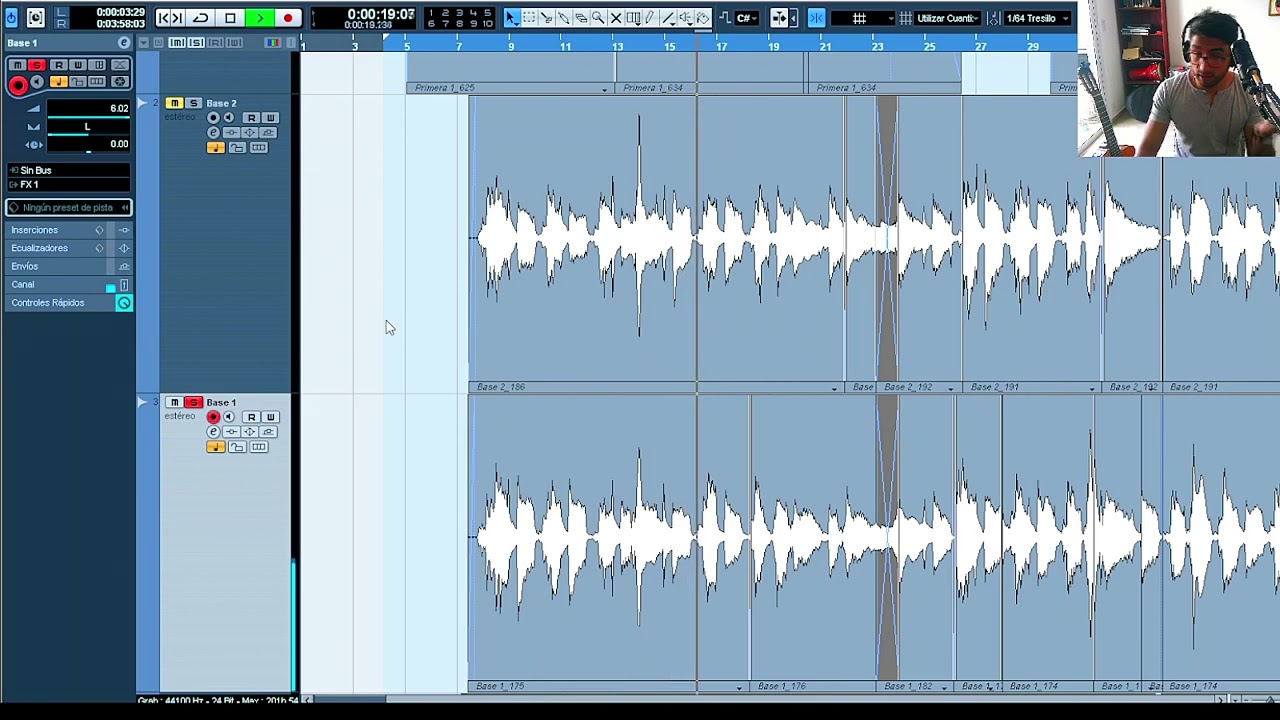Select the Color paint bucket tool
Viewport: 1280px width, 720px height.
click(x=703, y=18)
